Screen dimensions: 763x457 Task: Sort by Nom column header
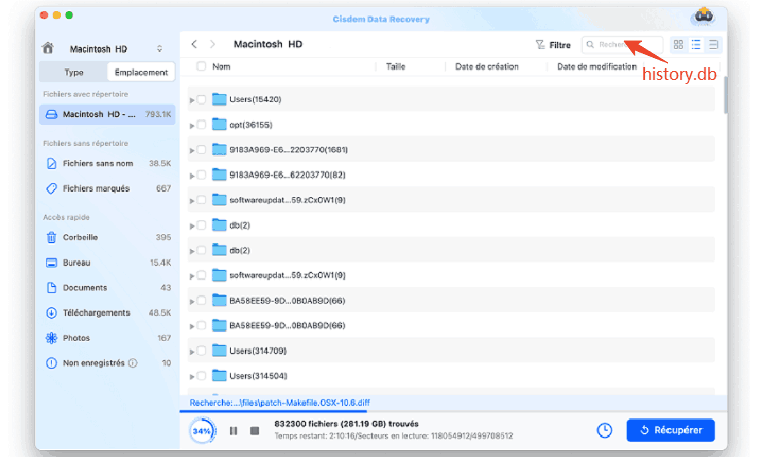coord(221,67)
